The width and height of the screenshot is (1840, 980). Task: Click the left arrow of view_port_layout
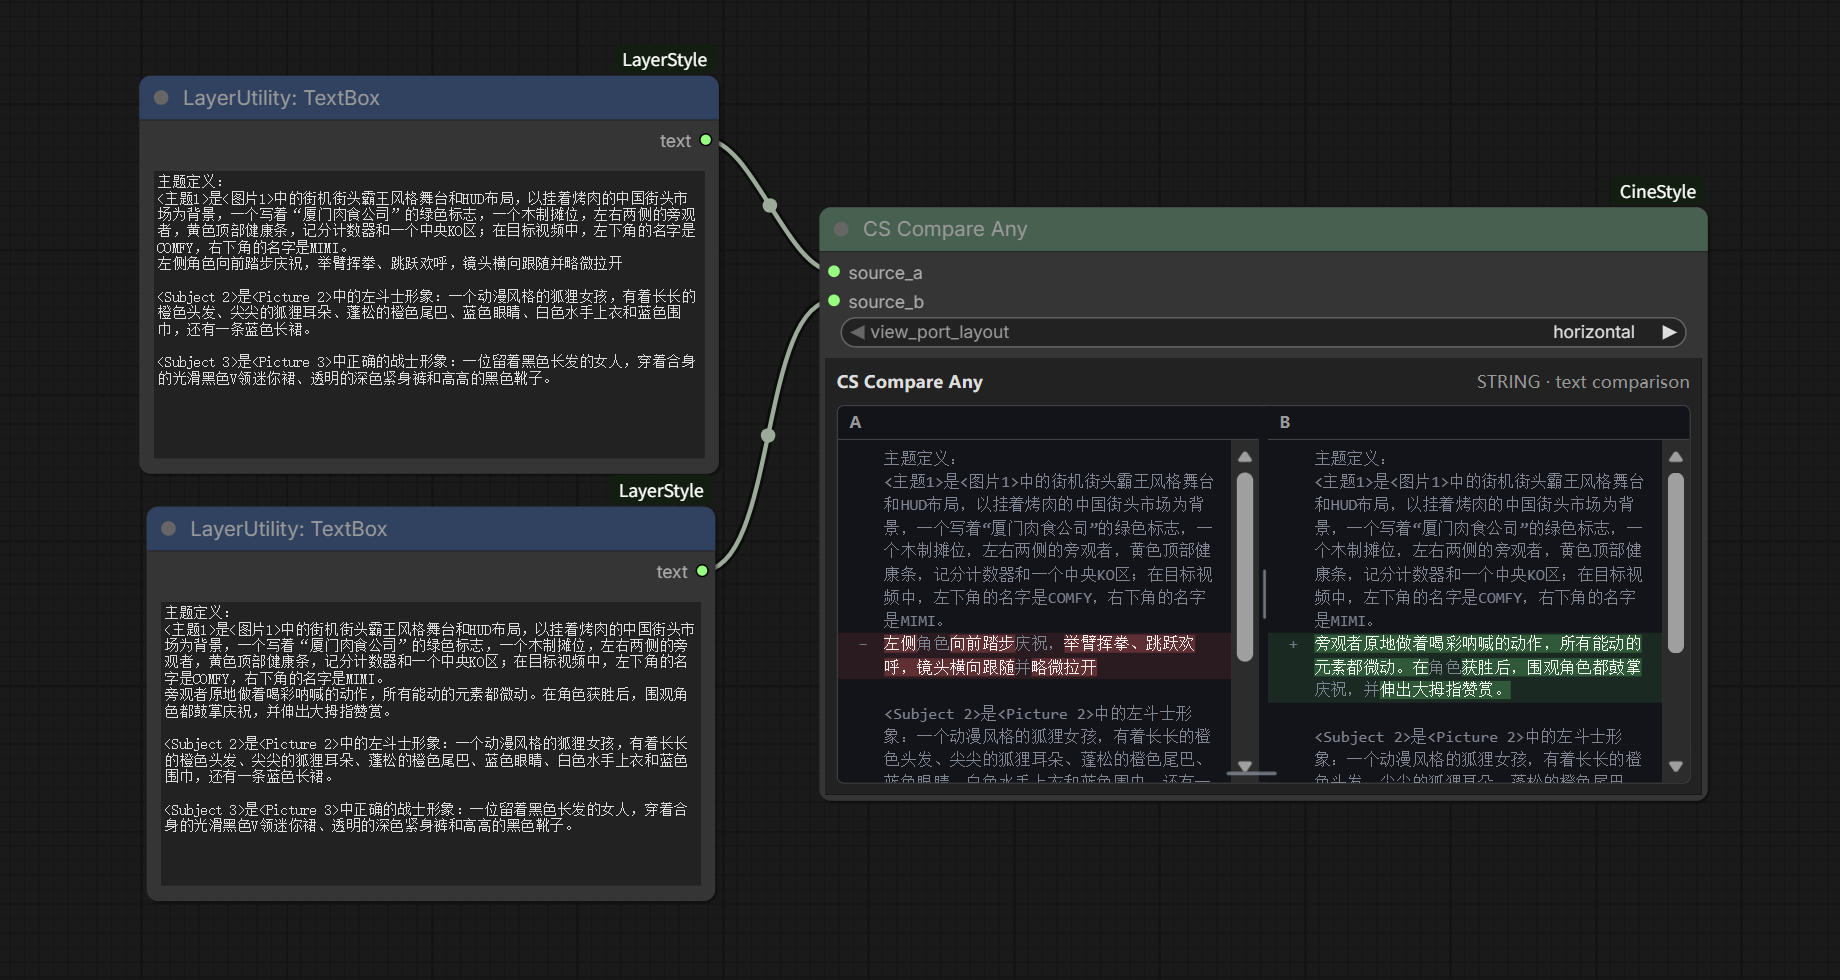pyautogui.click(x=857, y=332)
